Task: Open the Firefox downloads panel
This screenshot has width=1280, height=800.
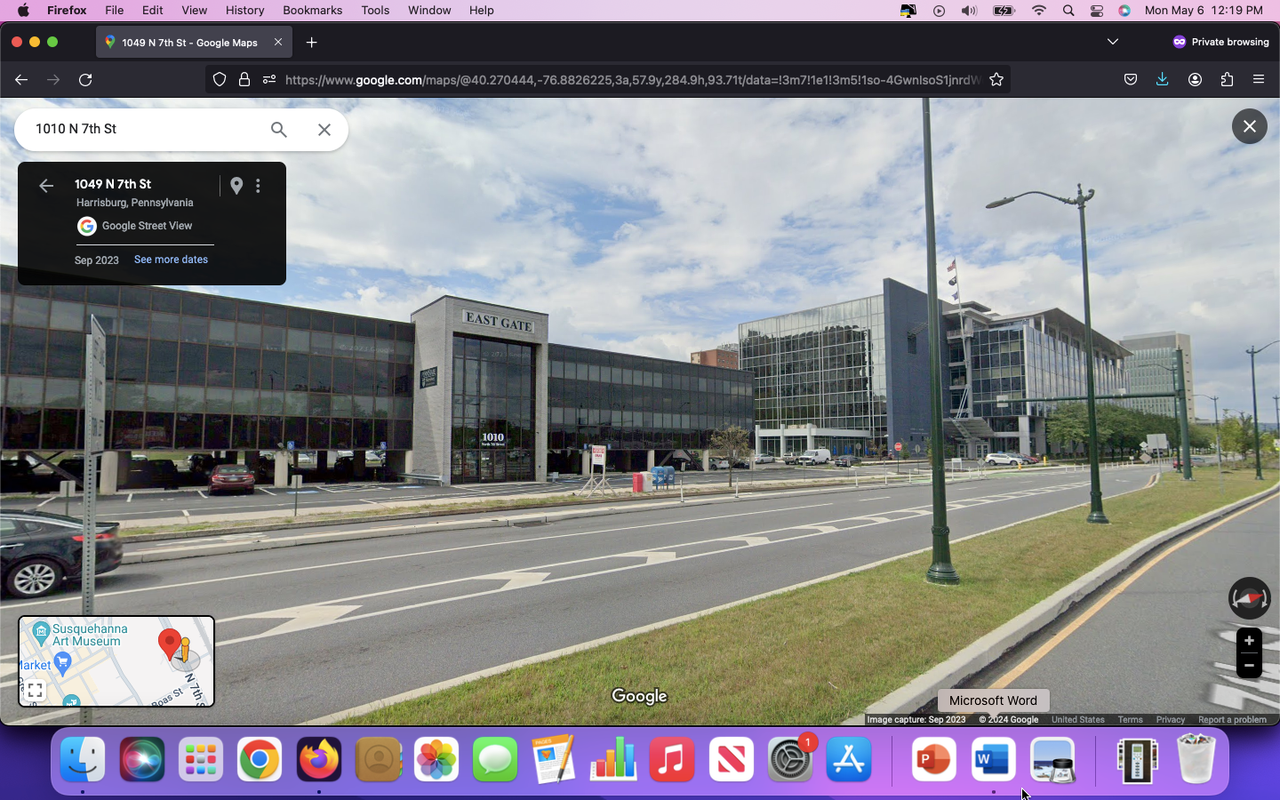Action: [x=1162, y=80]
